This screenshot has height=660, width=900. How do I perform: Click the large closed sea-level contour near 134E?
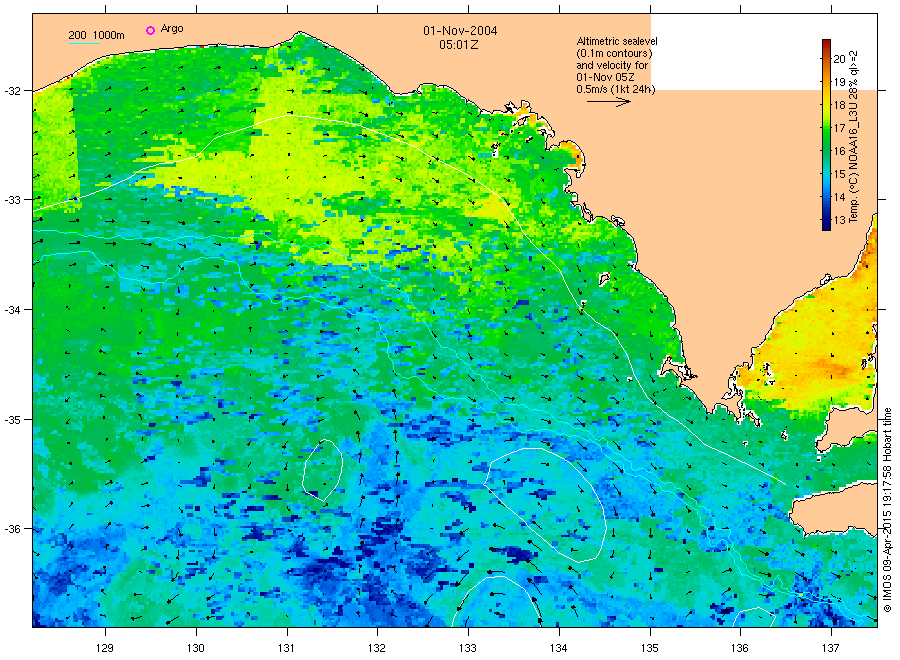[x=545, y=505]
